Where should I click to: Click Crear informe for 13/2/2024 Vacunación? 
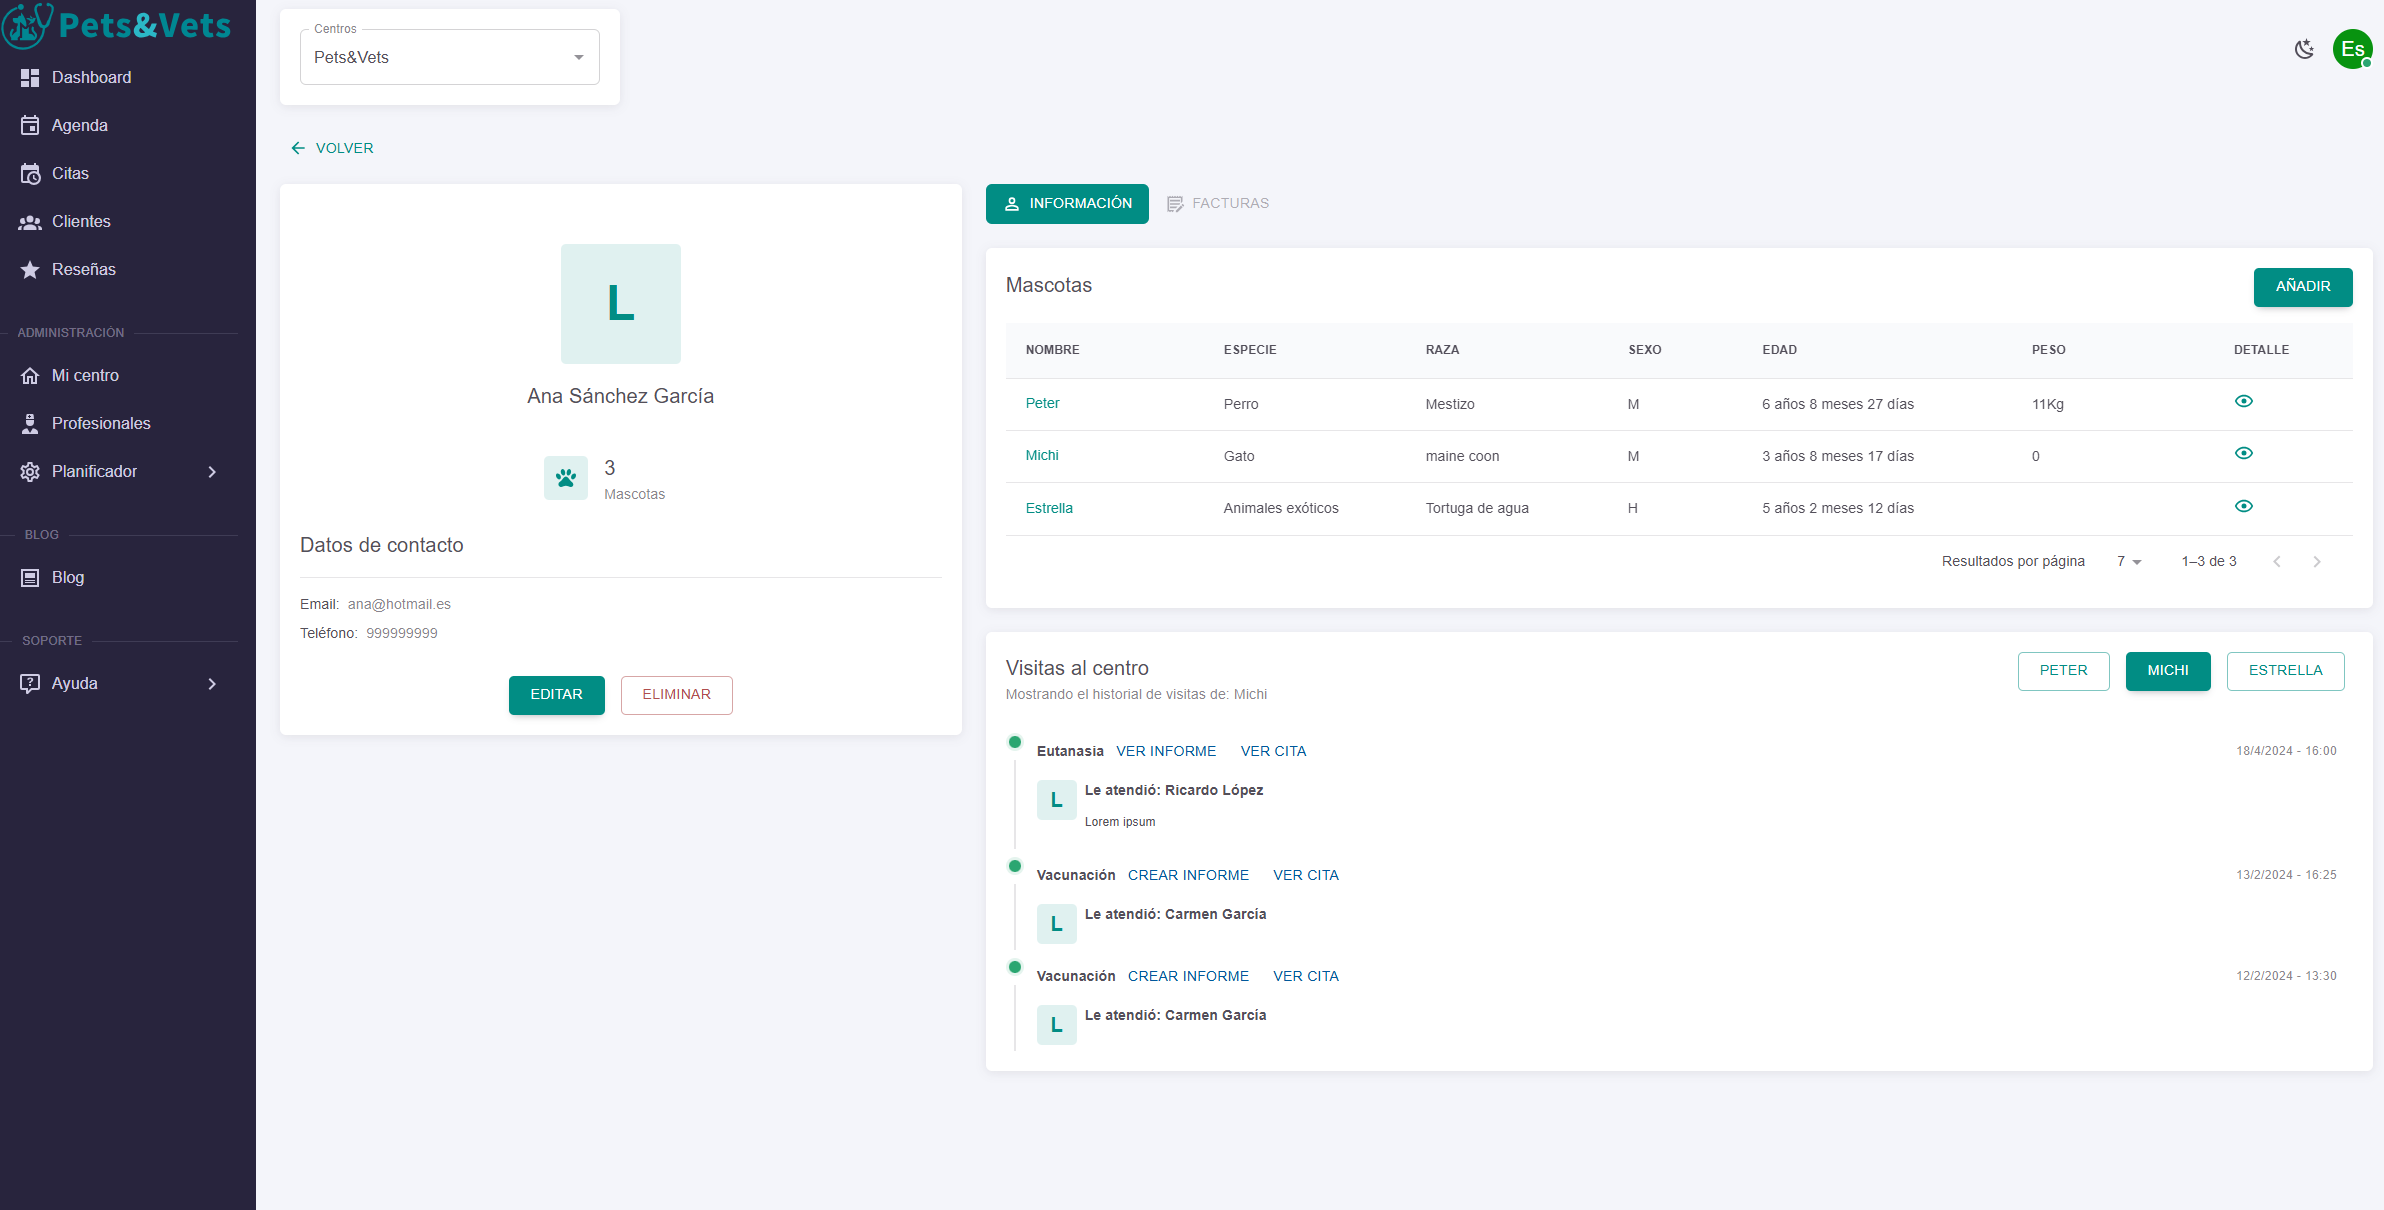[x=1188, y=875]
